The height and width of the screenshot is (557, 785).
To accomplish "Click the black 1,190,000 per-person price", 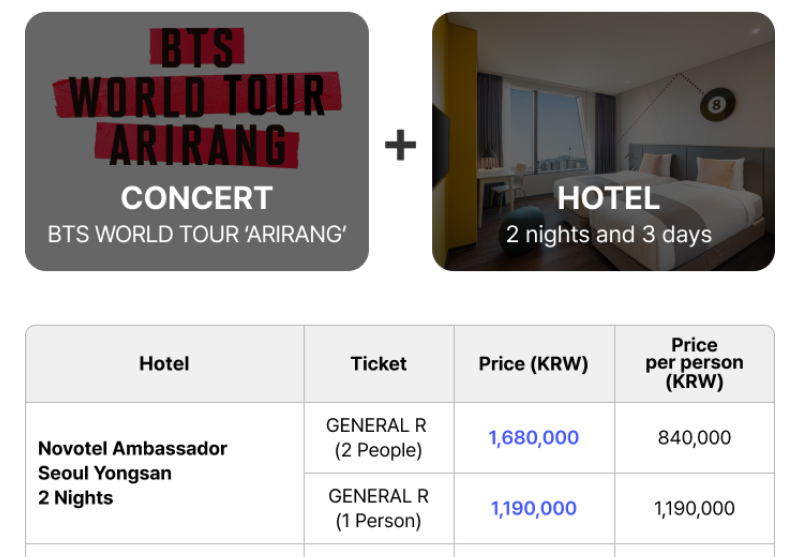I will [694, 508].
